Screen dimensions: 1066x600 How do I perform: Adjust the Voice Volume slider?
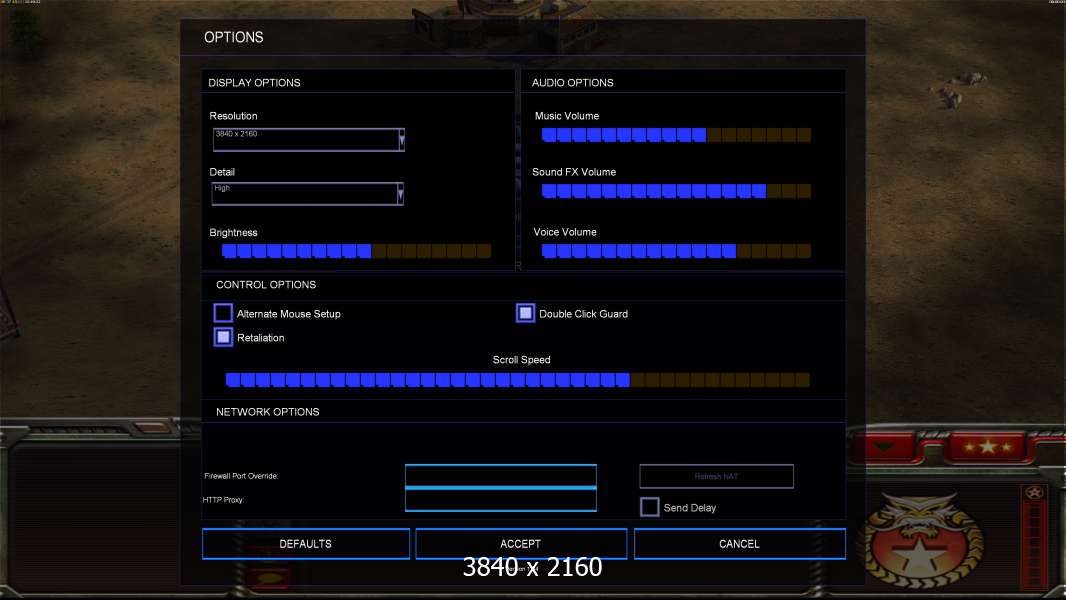676,251
